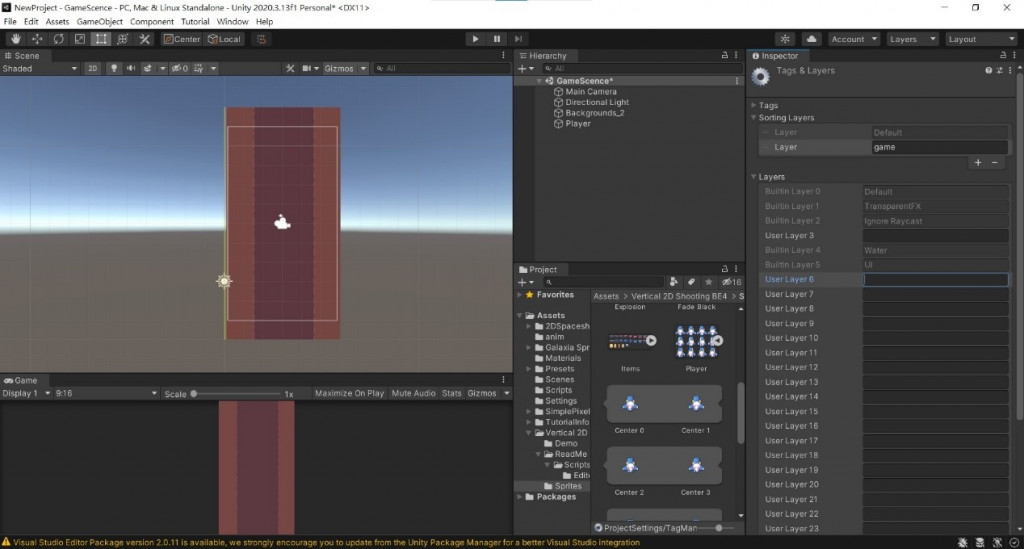Open GameScence row context menu dots
Viewport: 1024px width, 549px height.
point(737,81)
